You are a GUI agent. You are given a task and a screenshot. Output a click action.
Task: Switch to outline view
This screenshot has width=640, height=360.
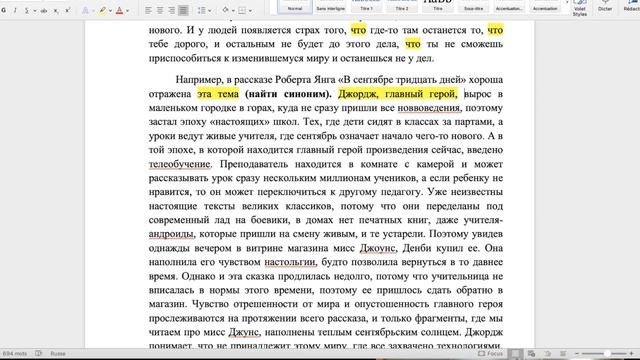pos(547,353)
